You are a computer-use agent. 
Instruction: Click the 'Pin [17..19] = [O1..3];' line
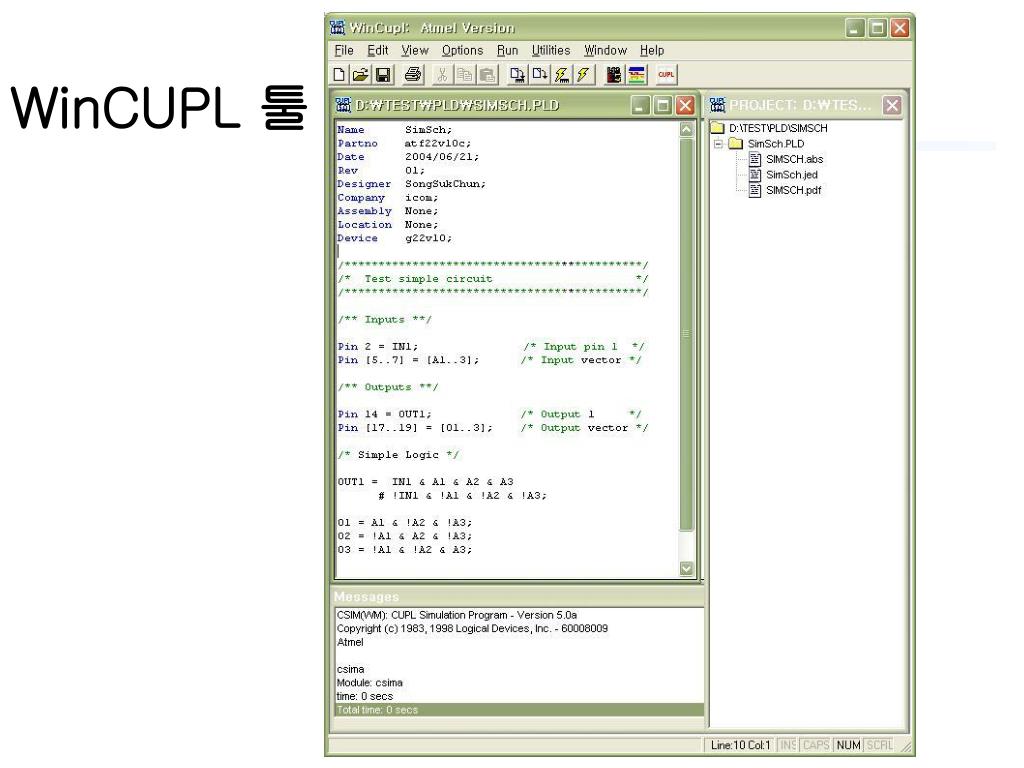[415, 428]
